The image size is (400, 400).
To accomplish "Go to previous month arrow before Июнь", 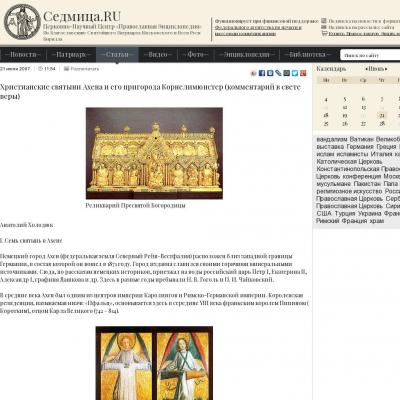I will point(367,69).
